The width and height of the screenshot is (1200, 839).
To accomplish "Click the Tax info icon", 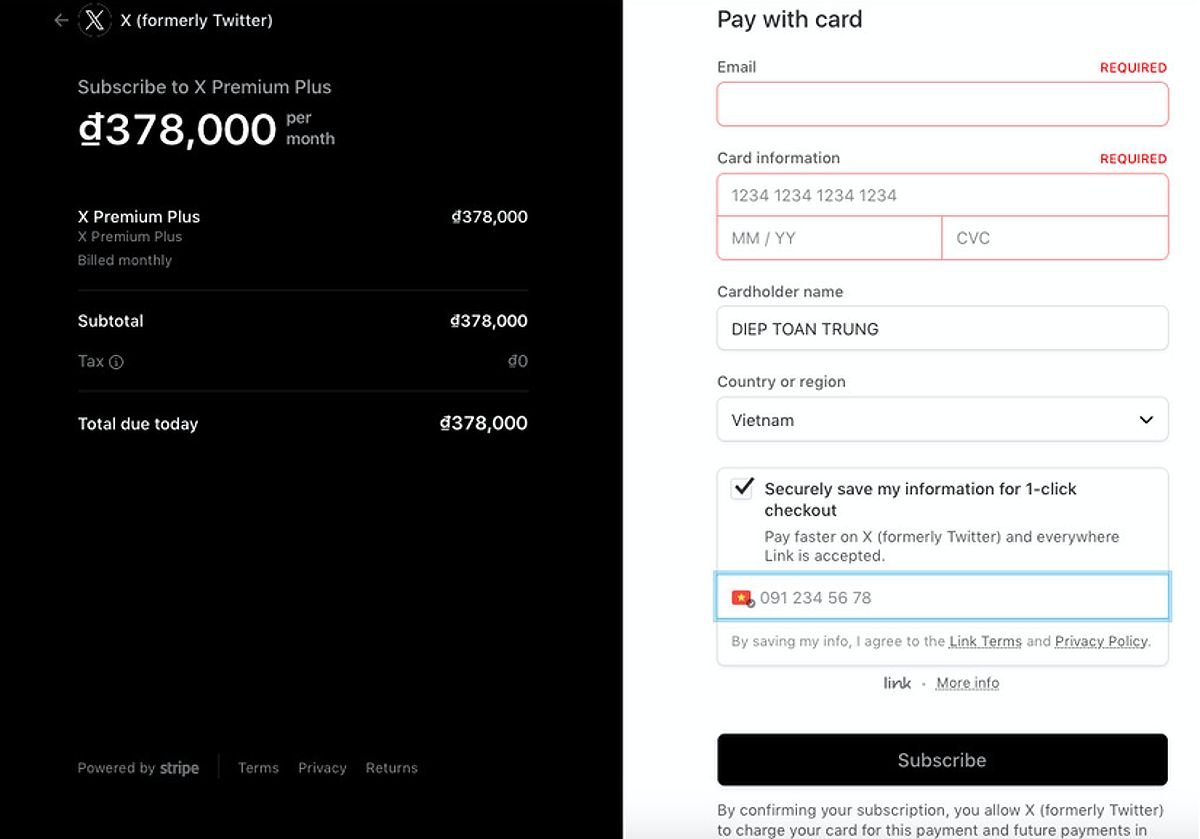I will tap(116, 362).
